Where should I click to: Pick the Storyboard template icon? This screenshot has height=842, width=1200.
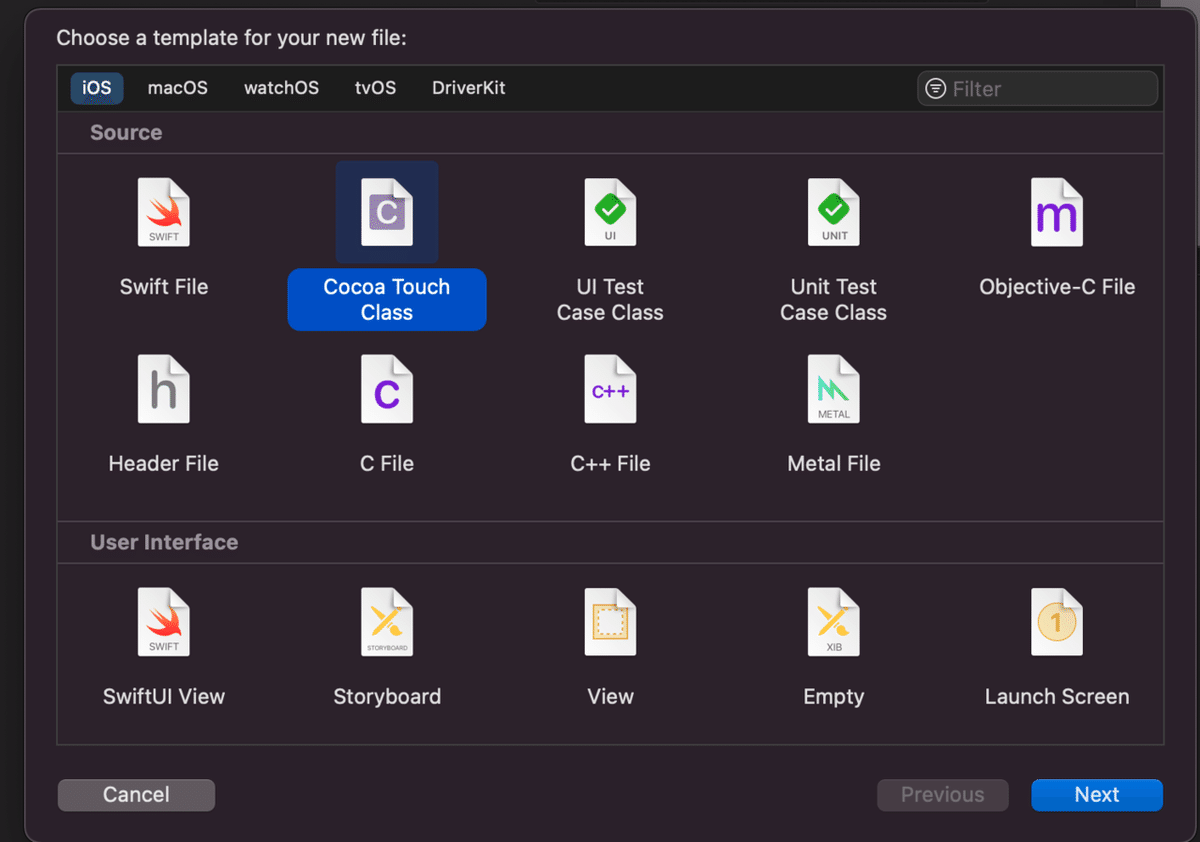387,622
